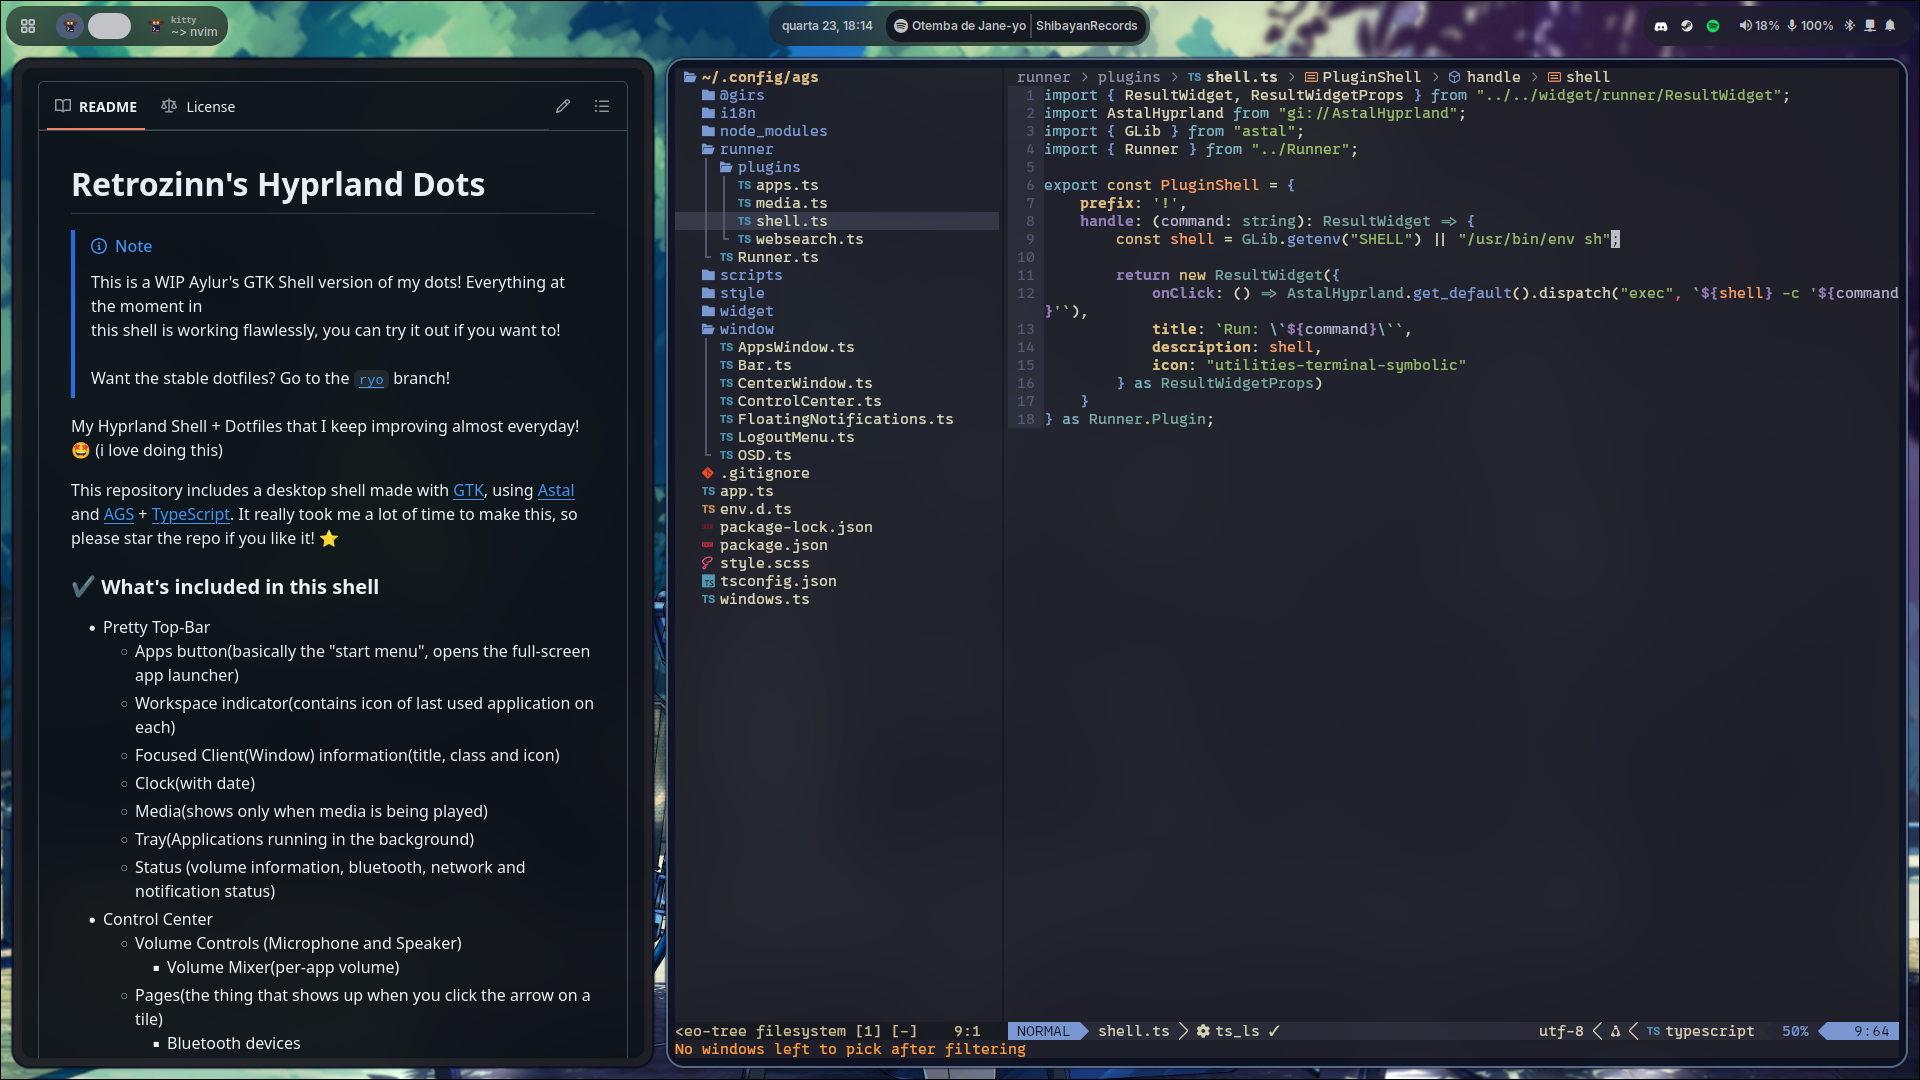
Task: Open tsconfig.json in the file tree
Action: tap(769, 581)
